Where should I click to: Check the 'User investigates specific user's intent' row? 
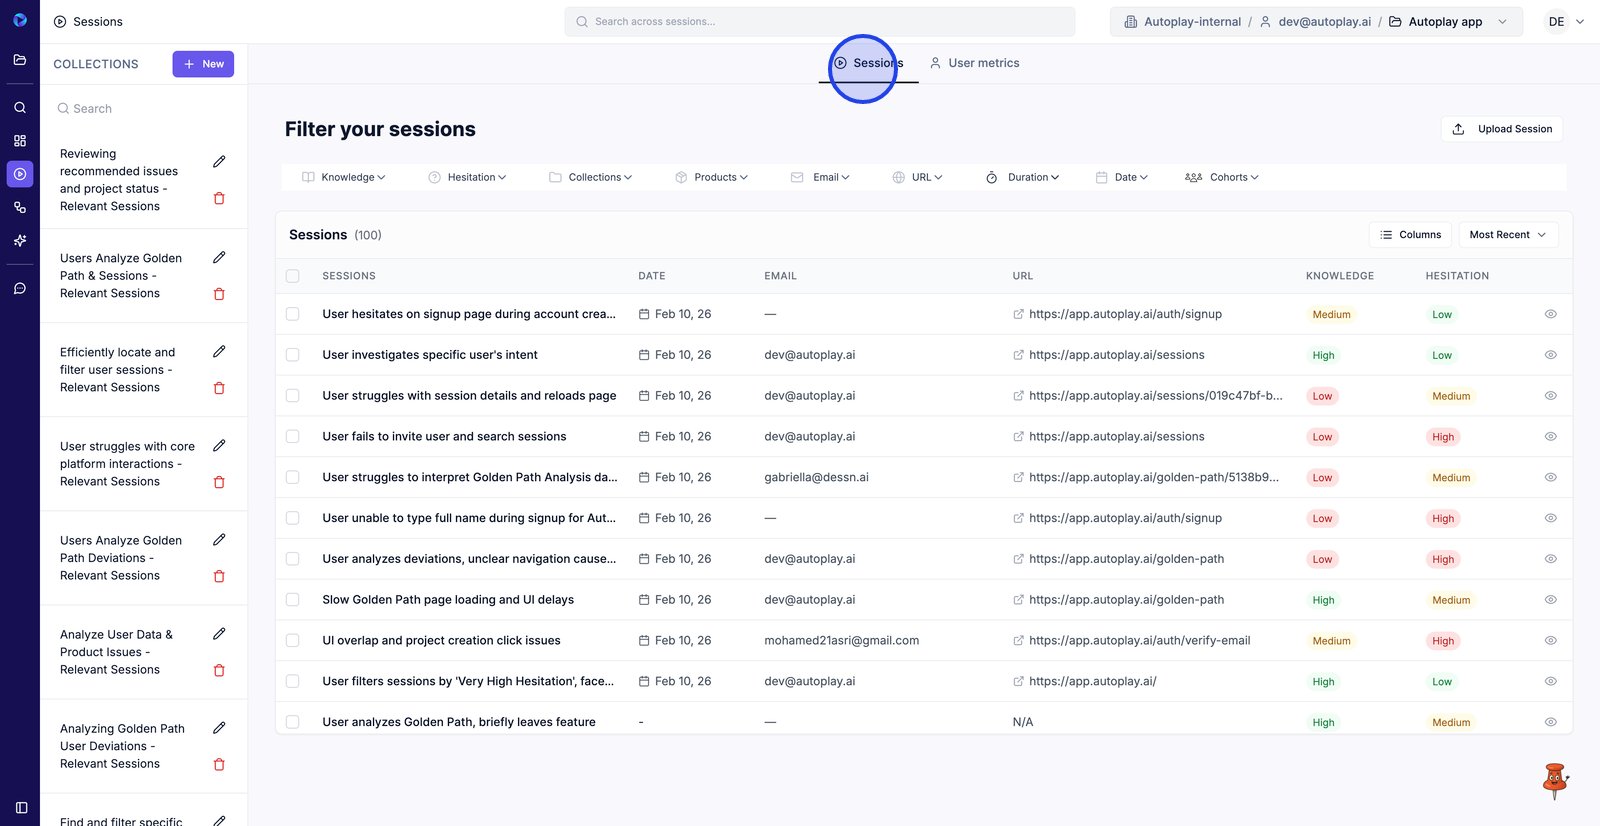(293, 355)
